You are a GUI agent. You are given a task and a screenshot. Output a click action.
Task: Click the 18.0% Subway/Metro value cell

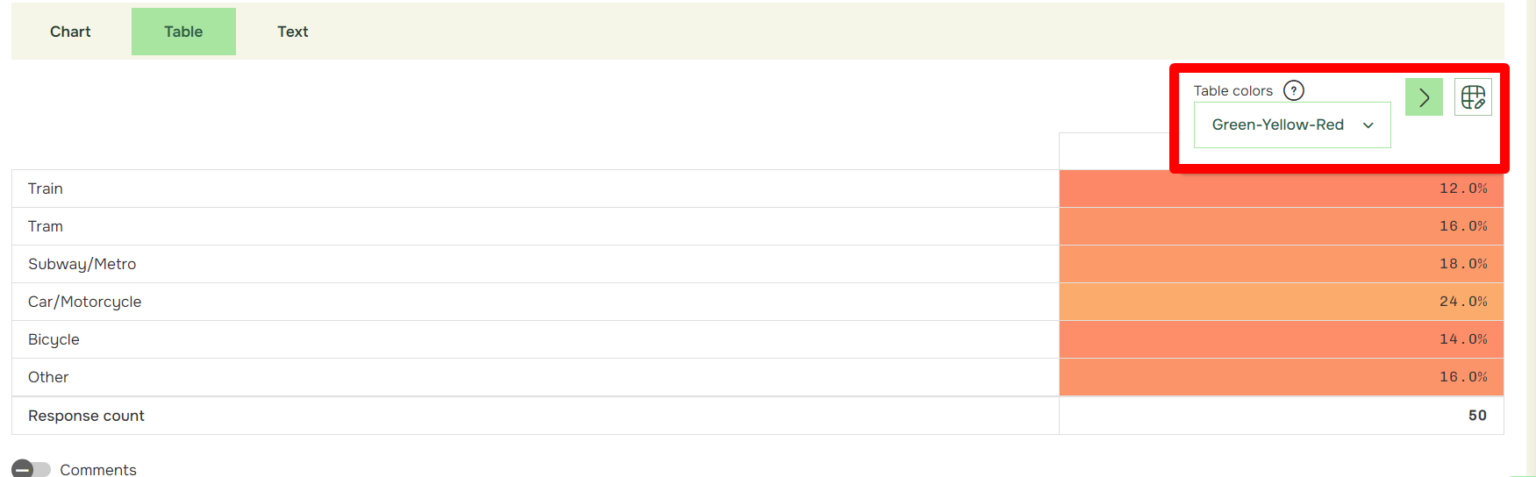pos(1281,264)
